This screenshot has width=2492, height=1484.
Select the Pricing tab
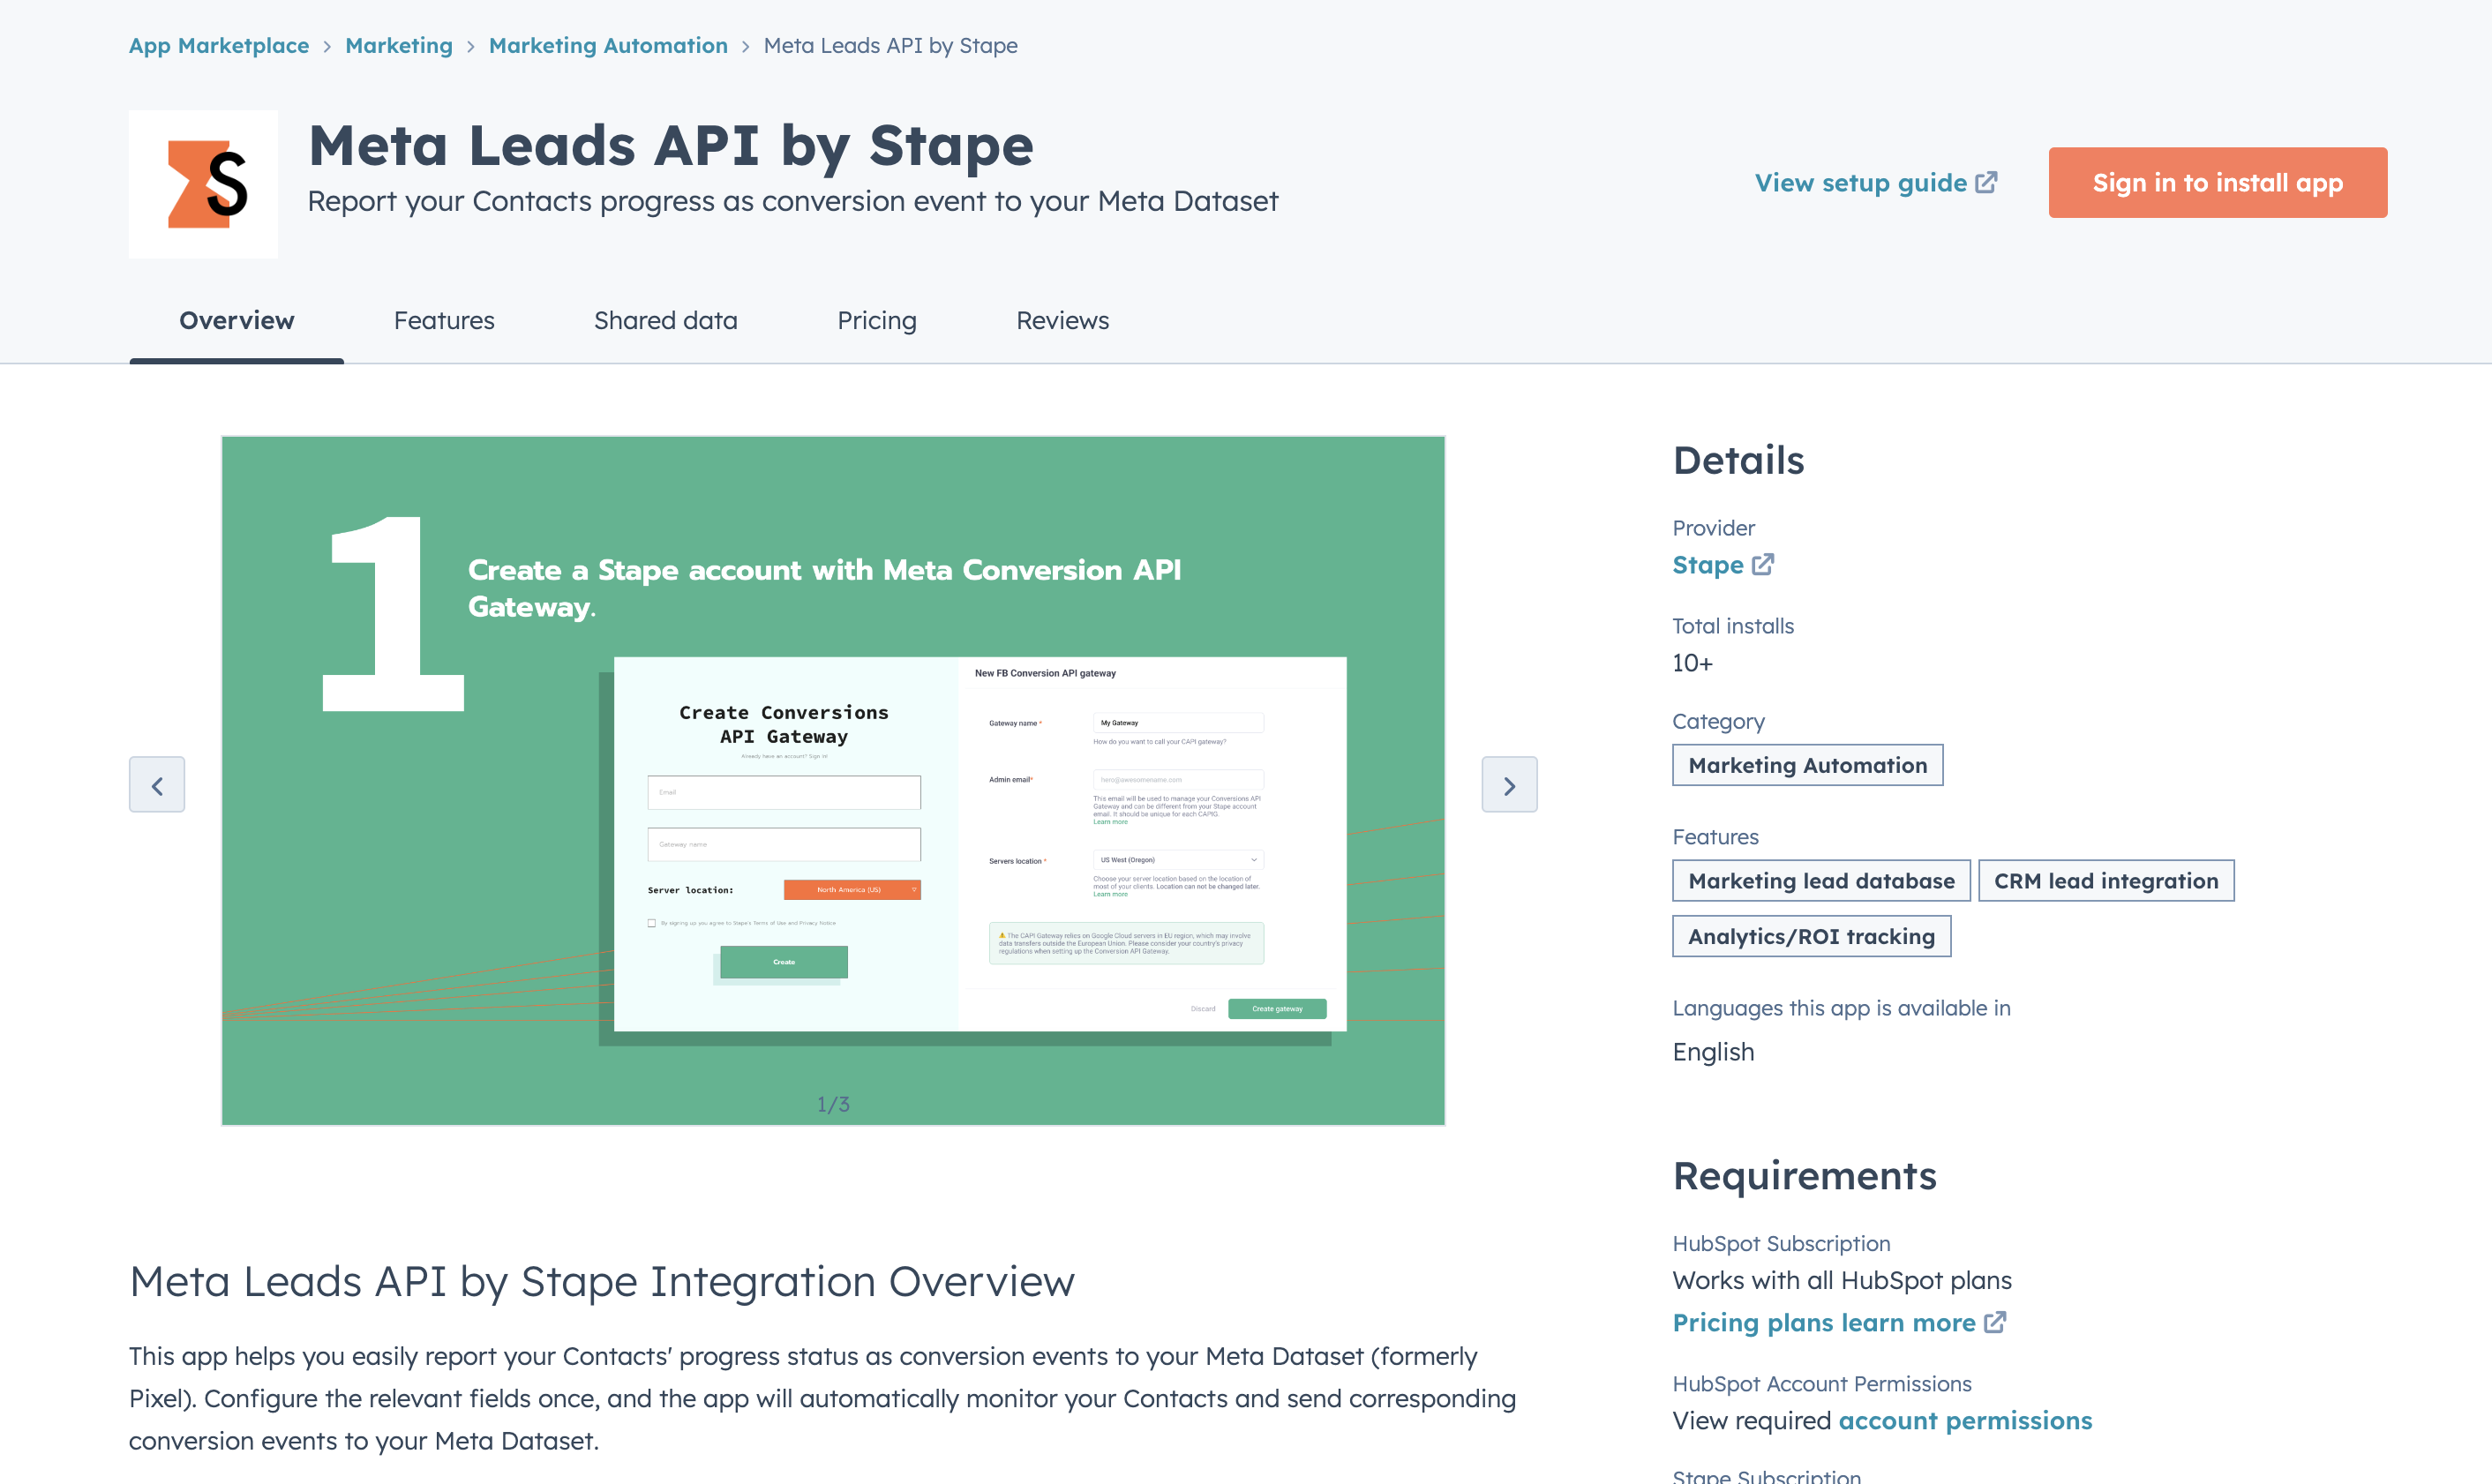[x=878, y=319]
